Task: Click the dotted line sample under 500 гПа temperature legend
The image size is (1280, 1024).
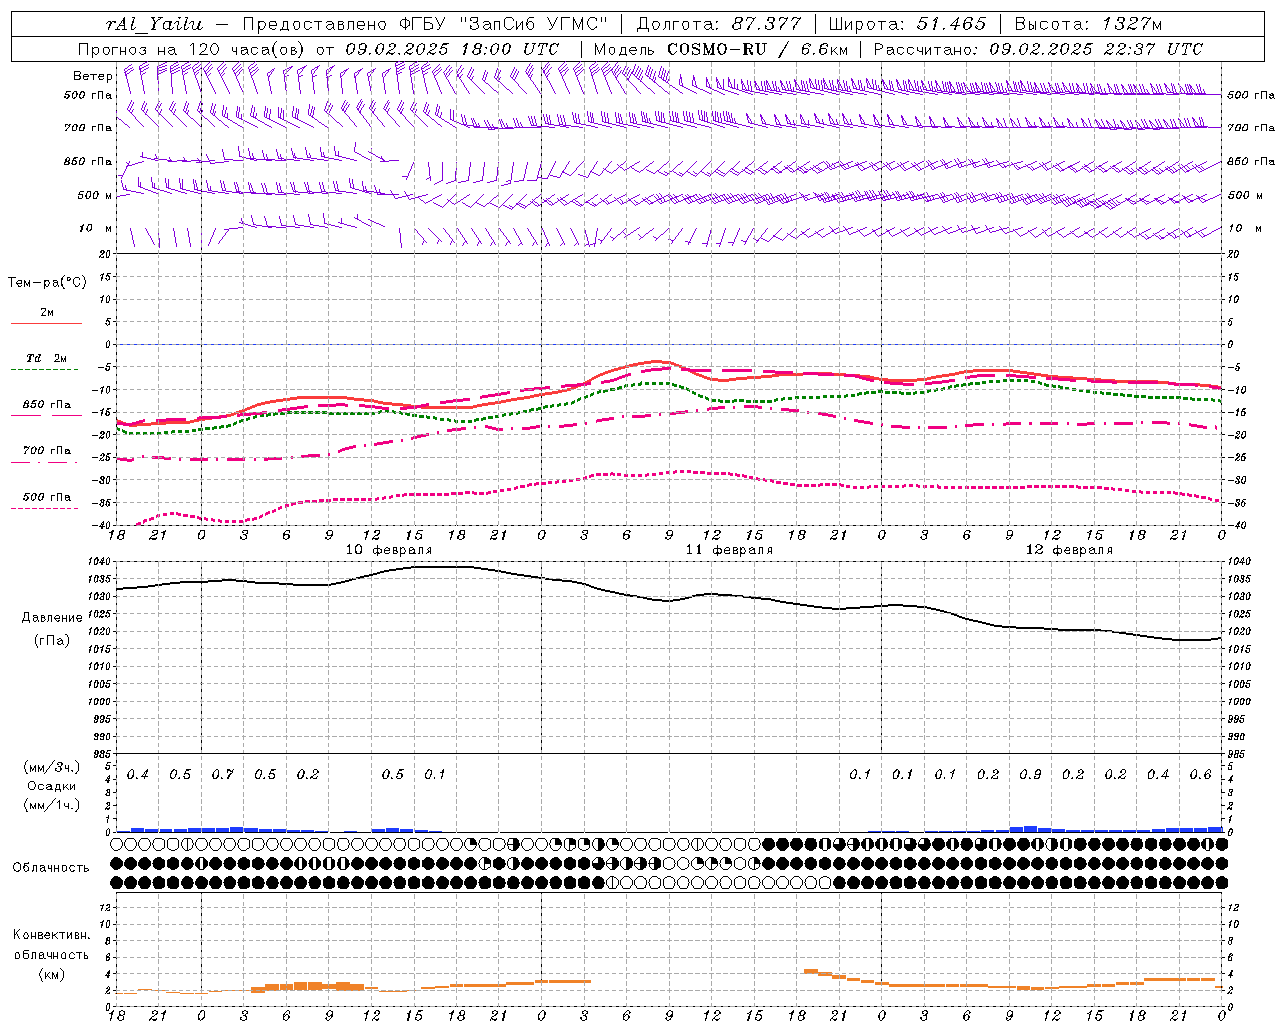Action: pyautogui.click(x=45, y=509)
